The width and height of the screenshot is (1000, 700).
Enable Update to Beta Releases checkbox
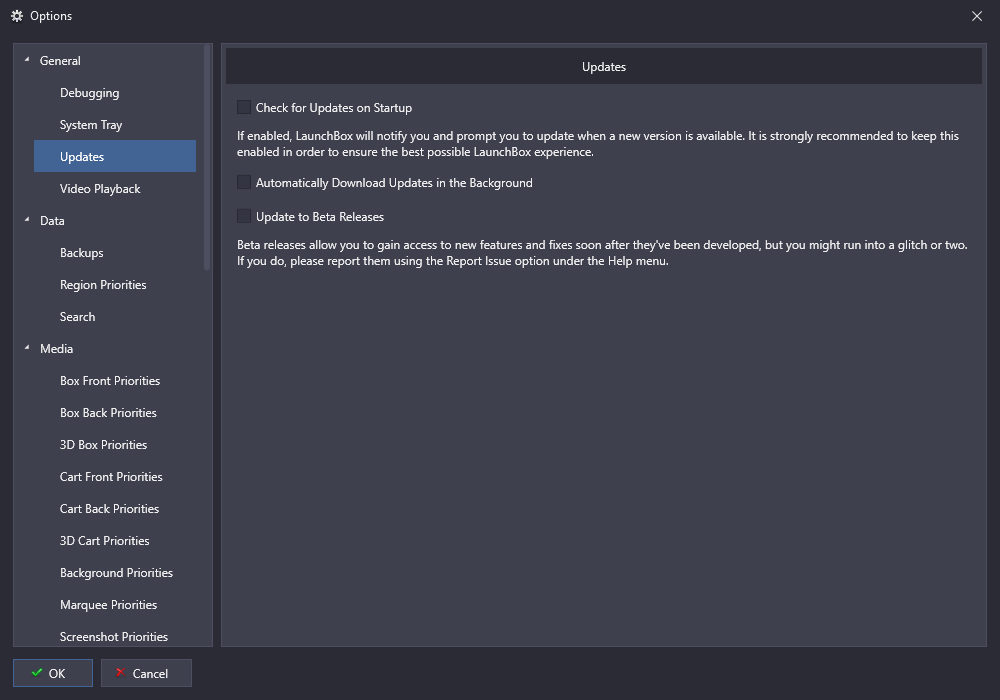pyautogui.click(x=244, y=216)
